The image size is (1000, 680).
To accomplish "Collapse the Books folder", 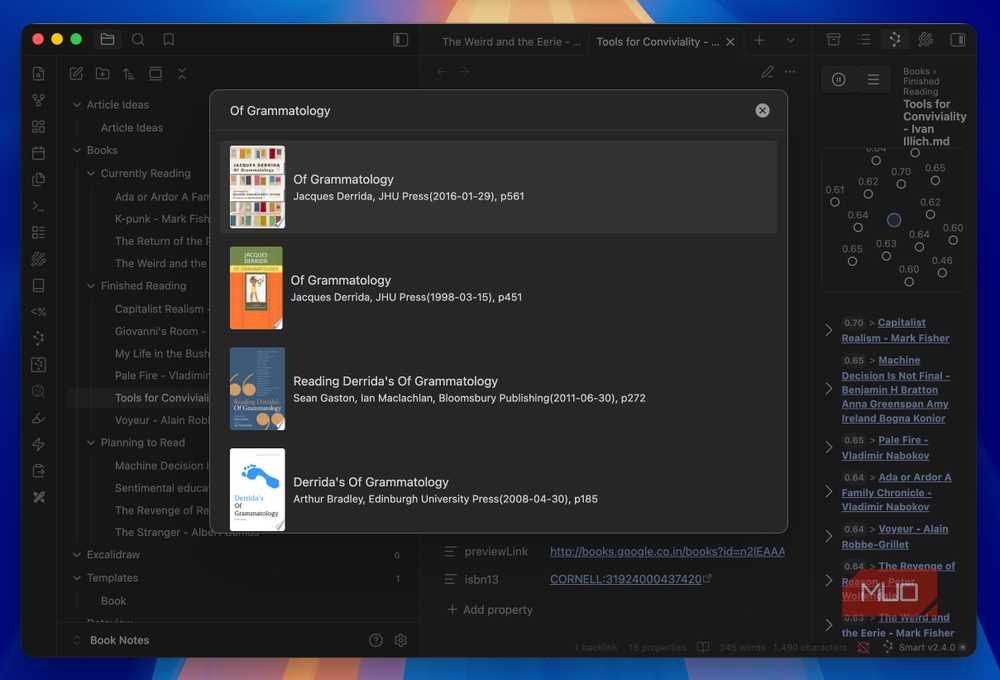I will pos(77,151).
